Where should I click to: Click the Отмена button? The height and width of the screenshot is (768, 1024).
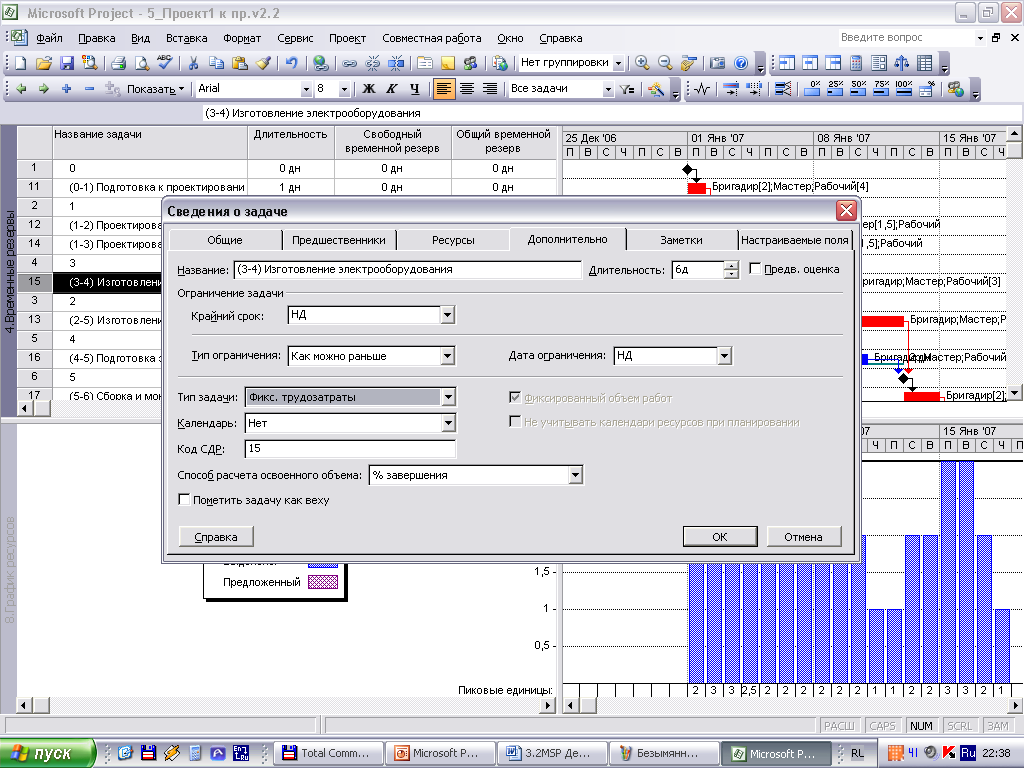click(803, 537)
